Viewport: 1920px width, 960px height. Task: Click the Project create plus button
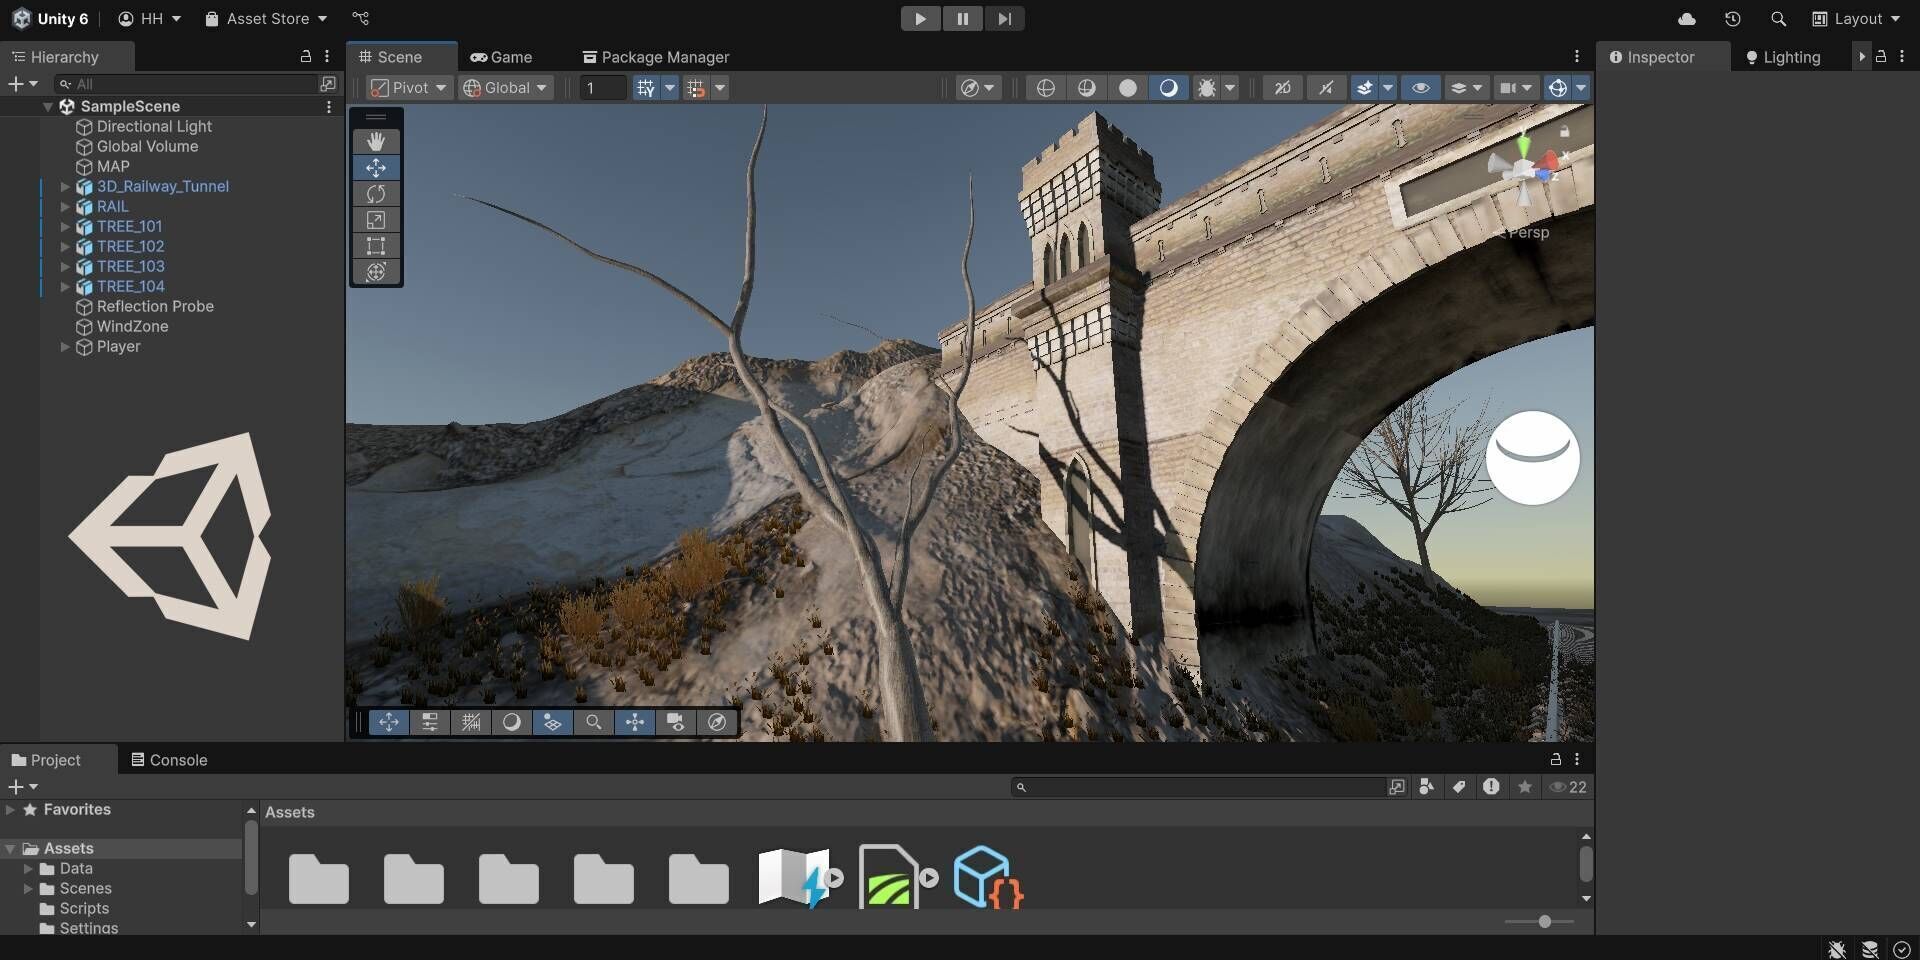(23, 787)
